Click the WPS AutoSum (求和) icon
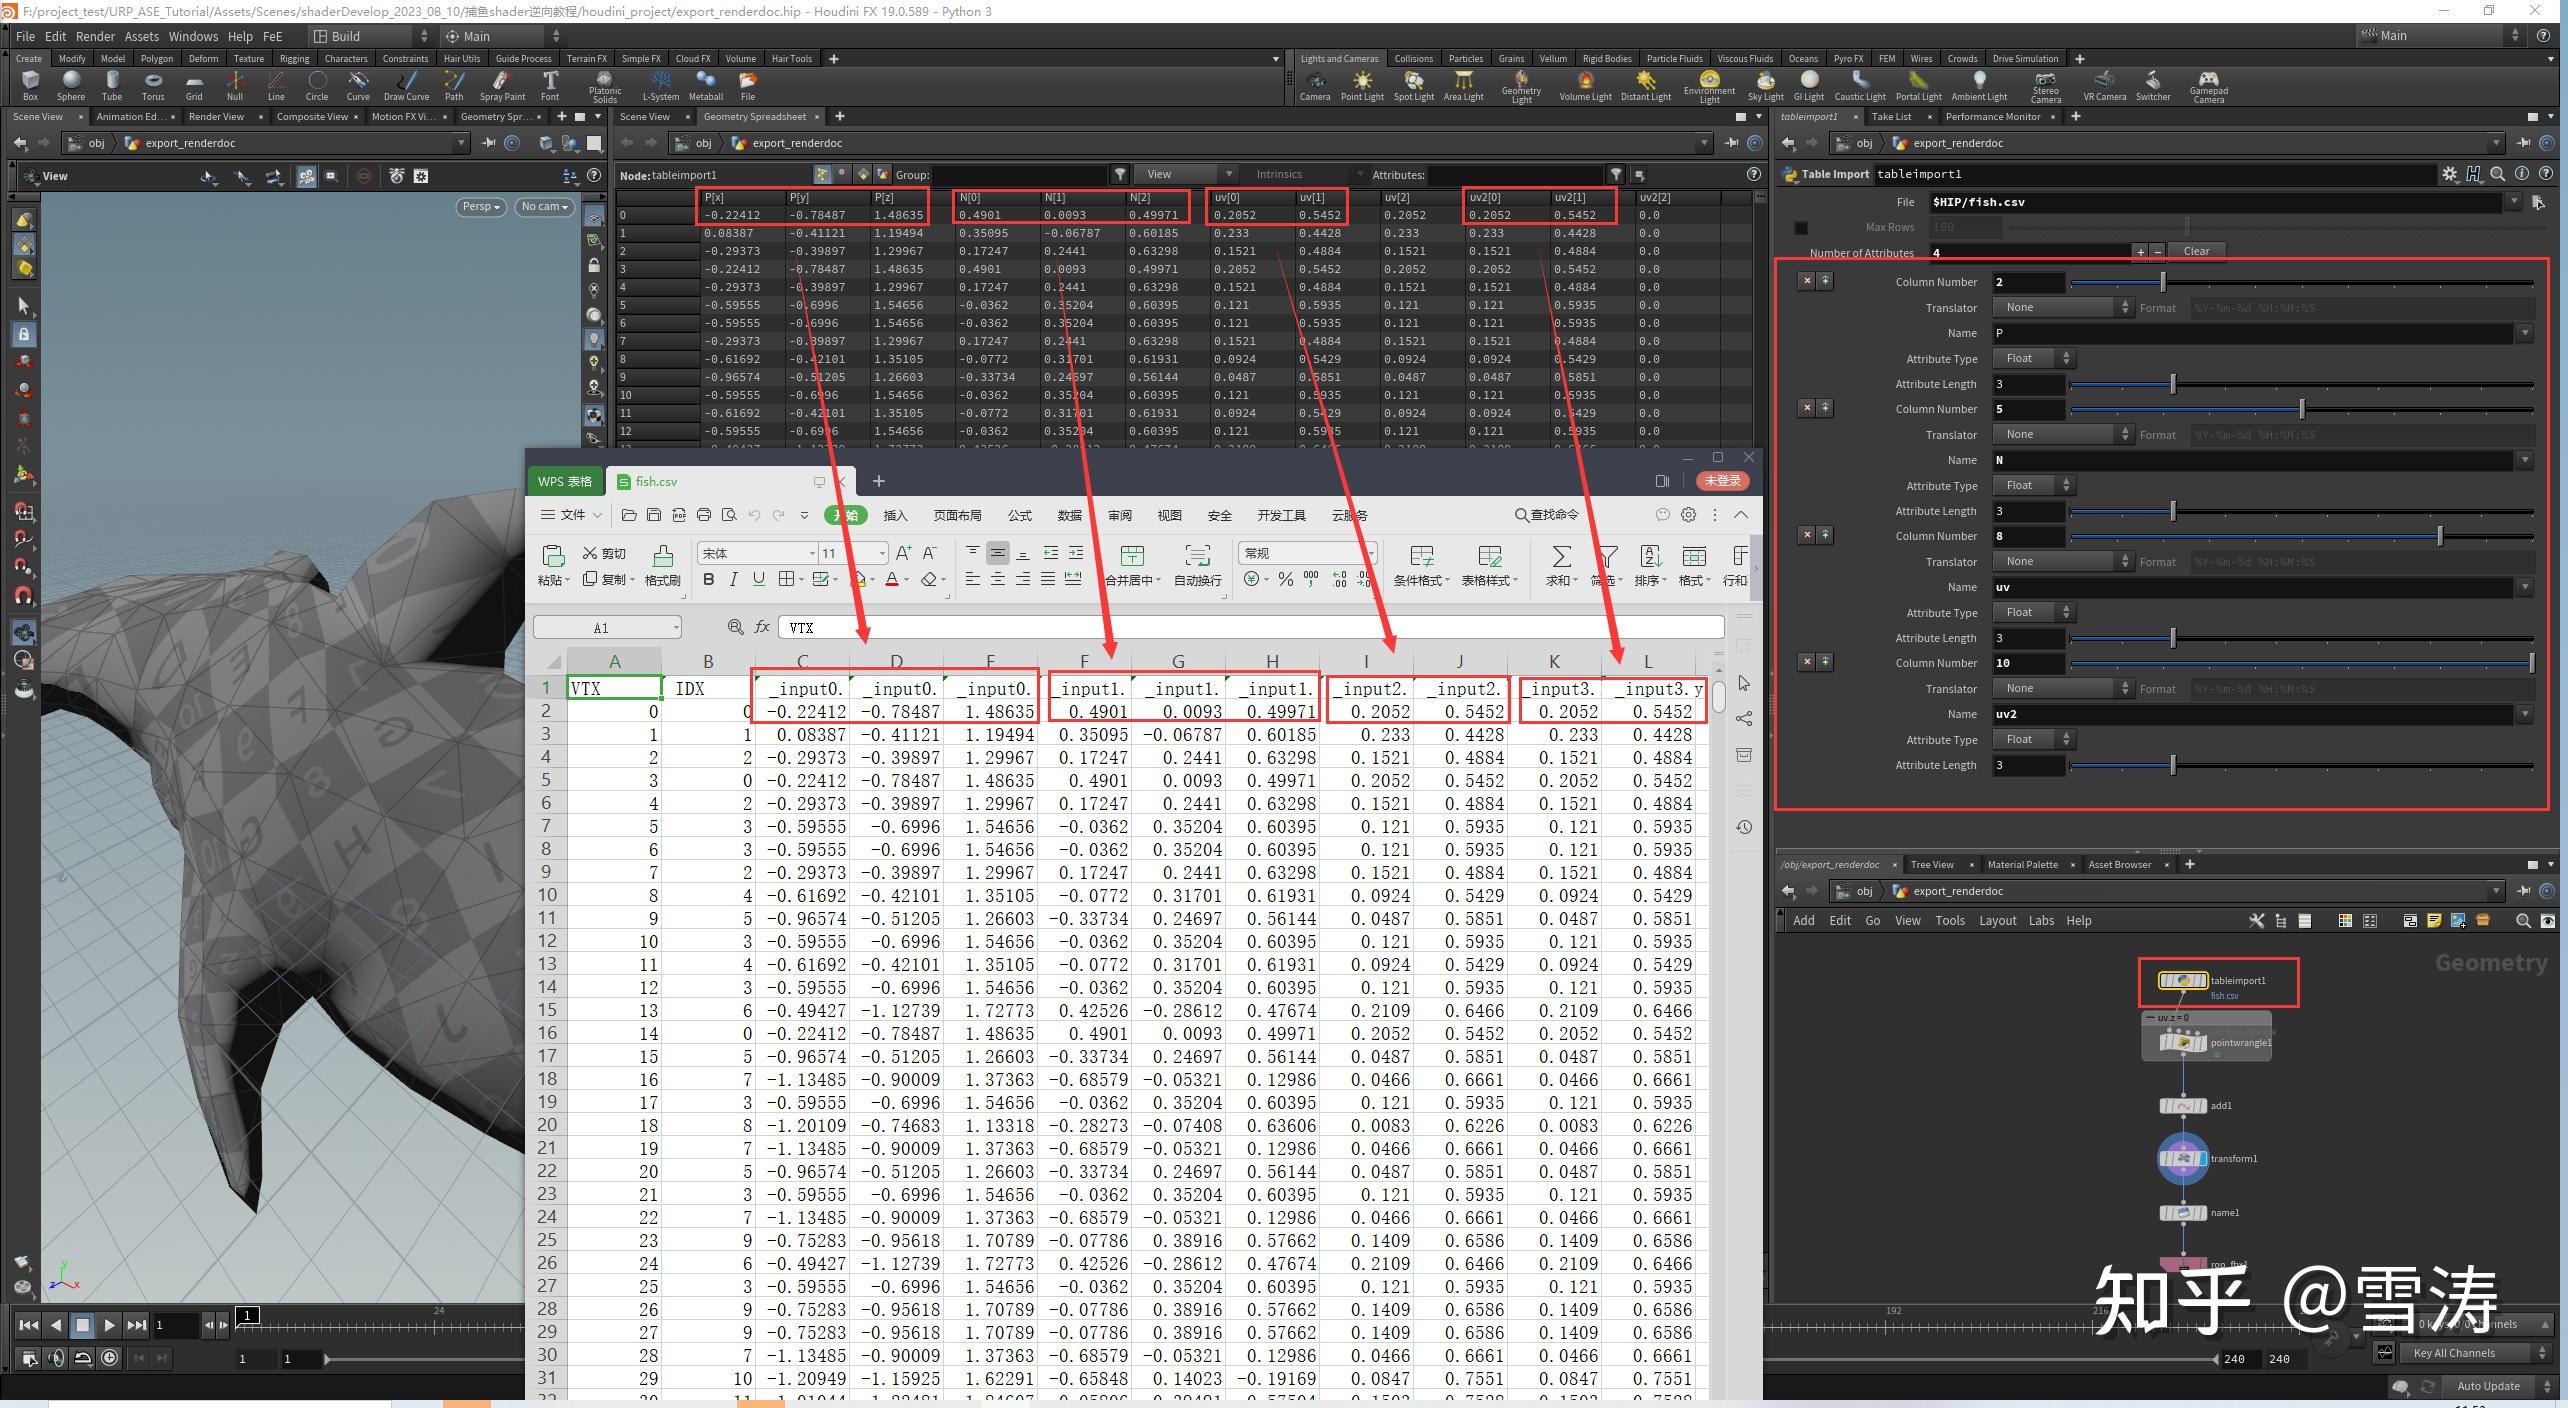 coord(1560,565)
